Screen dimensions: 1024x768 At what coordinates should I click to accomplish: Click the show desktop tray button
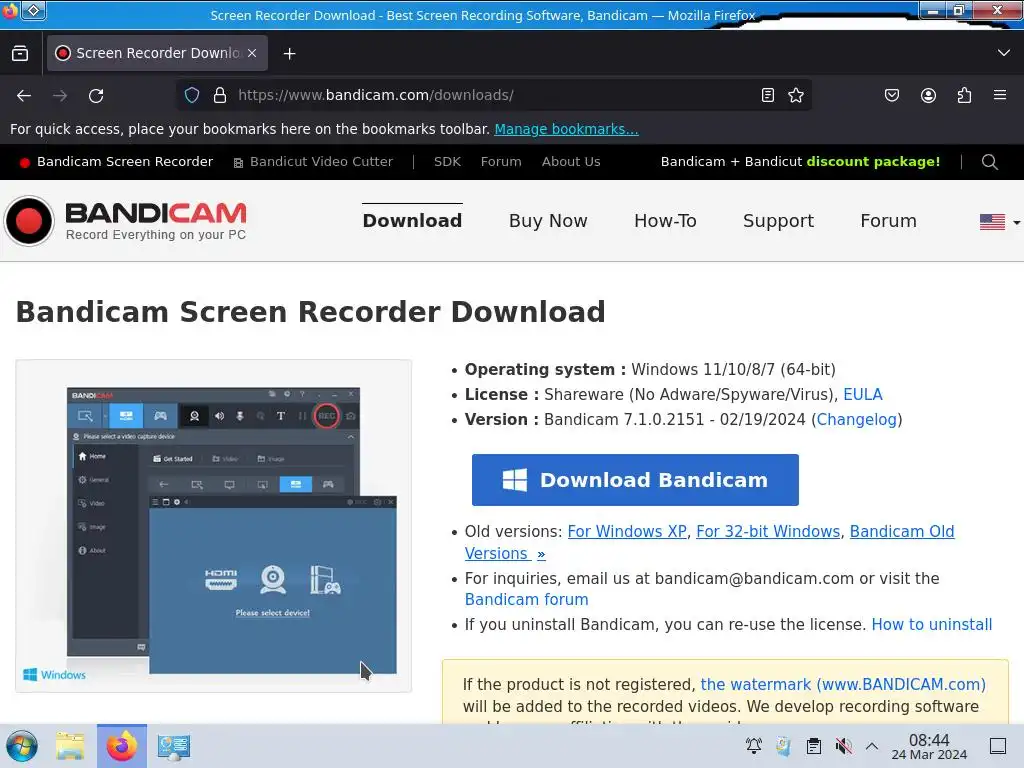[x=998, y=746]
